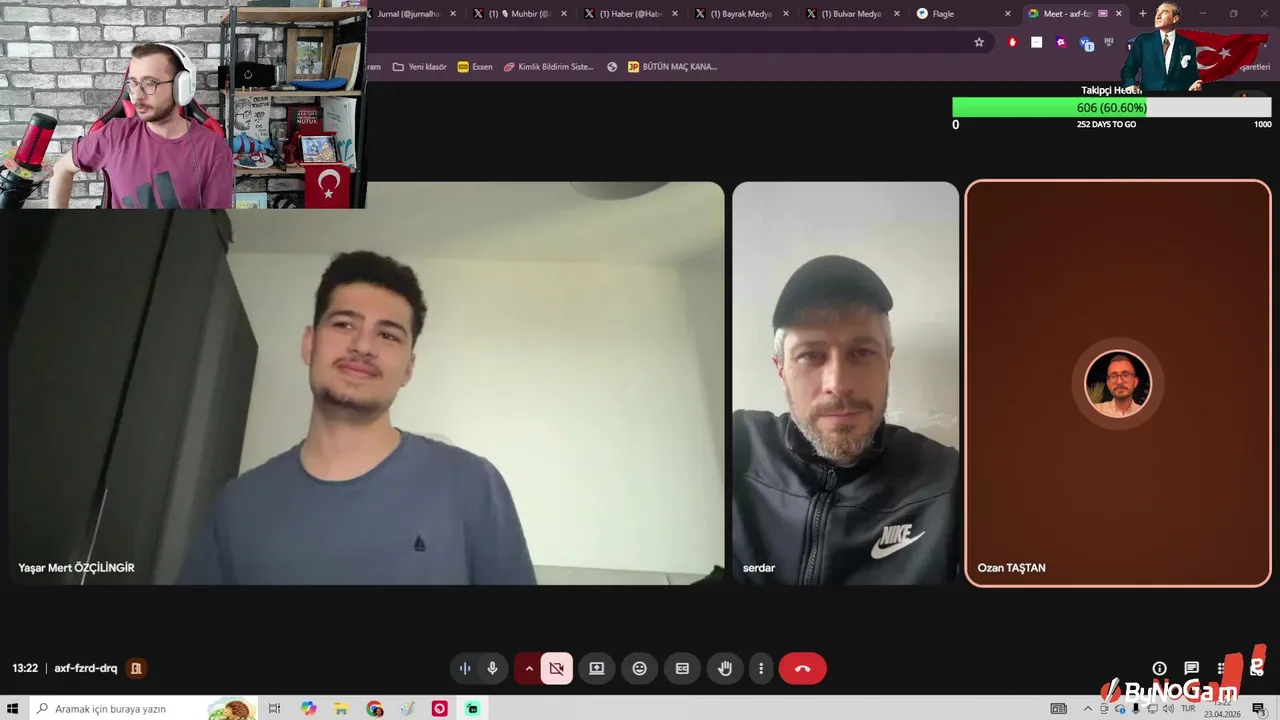Open the Exxen bookmark
Screen dimensions: 1280x720
(x=475, y=67)
